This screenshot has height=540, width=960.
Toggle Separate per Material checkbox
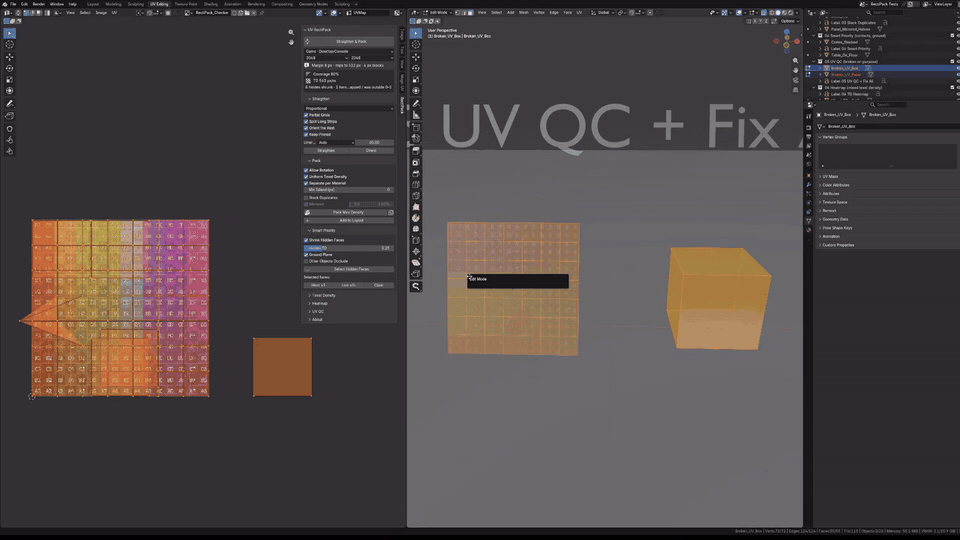(x=306, y=183)
